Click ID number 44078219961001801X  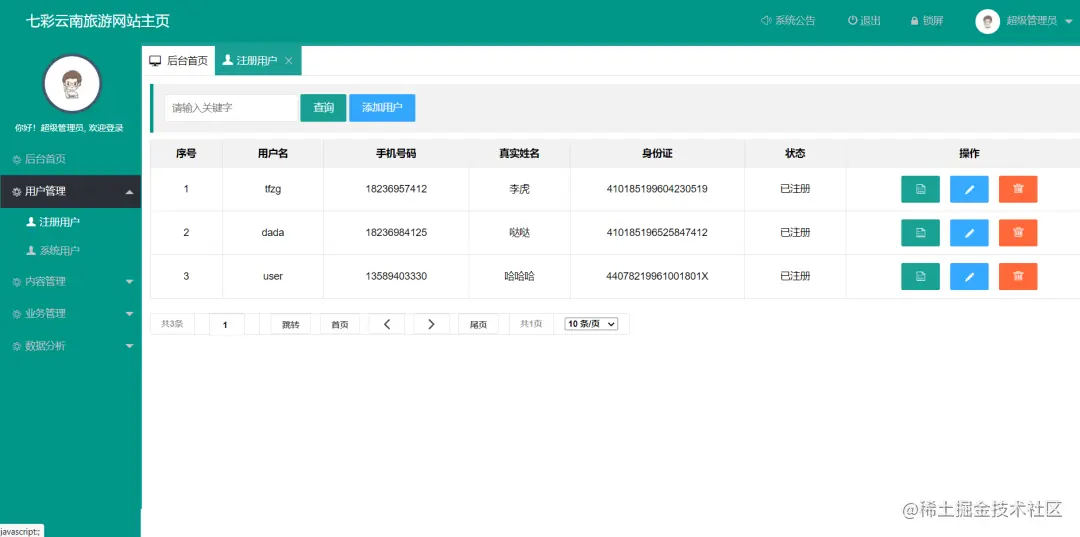click(657, 276)
